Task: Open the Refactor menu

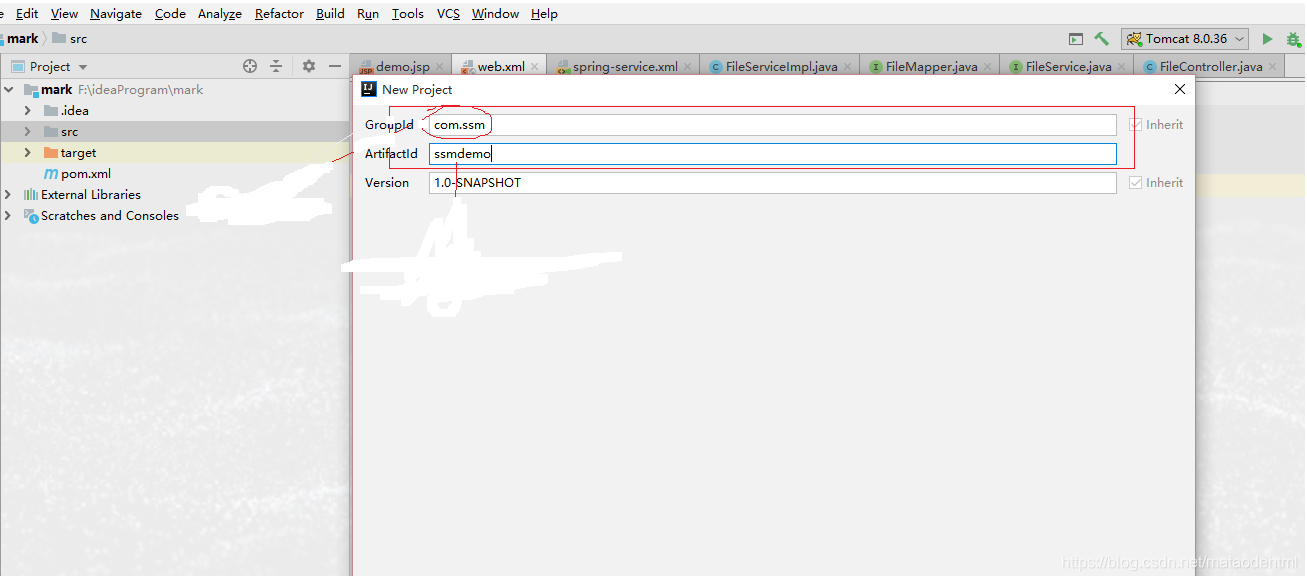Action: point(279,14)
